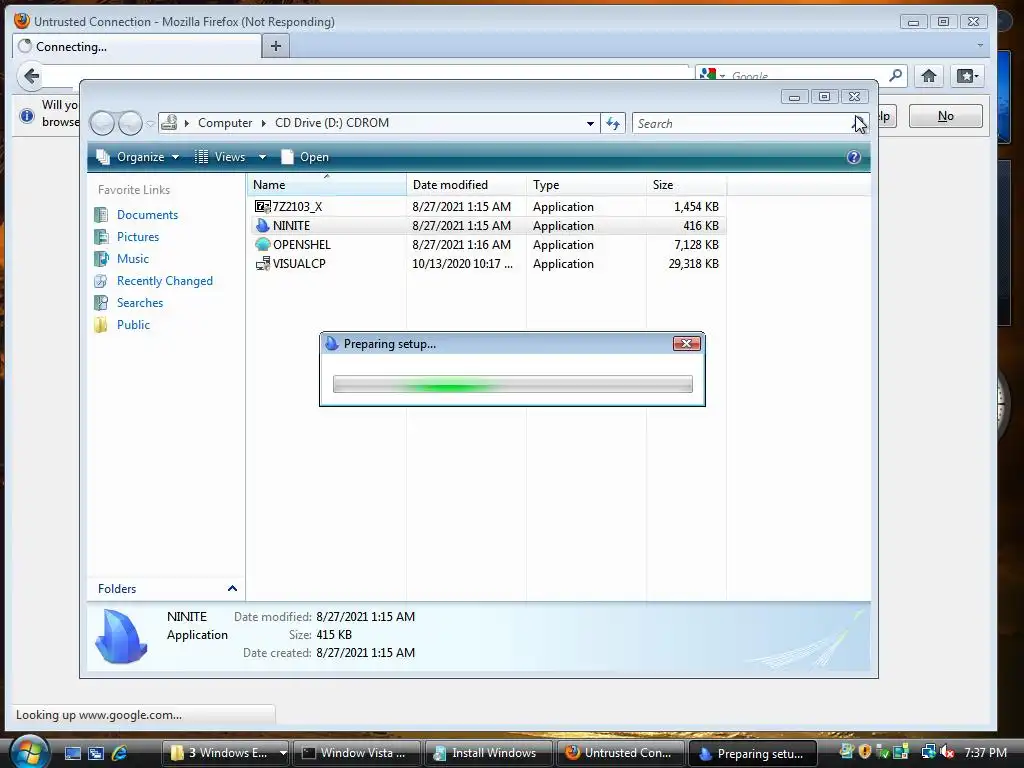
Task: Open new tab in Firefox
Action: 276,46
